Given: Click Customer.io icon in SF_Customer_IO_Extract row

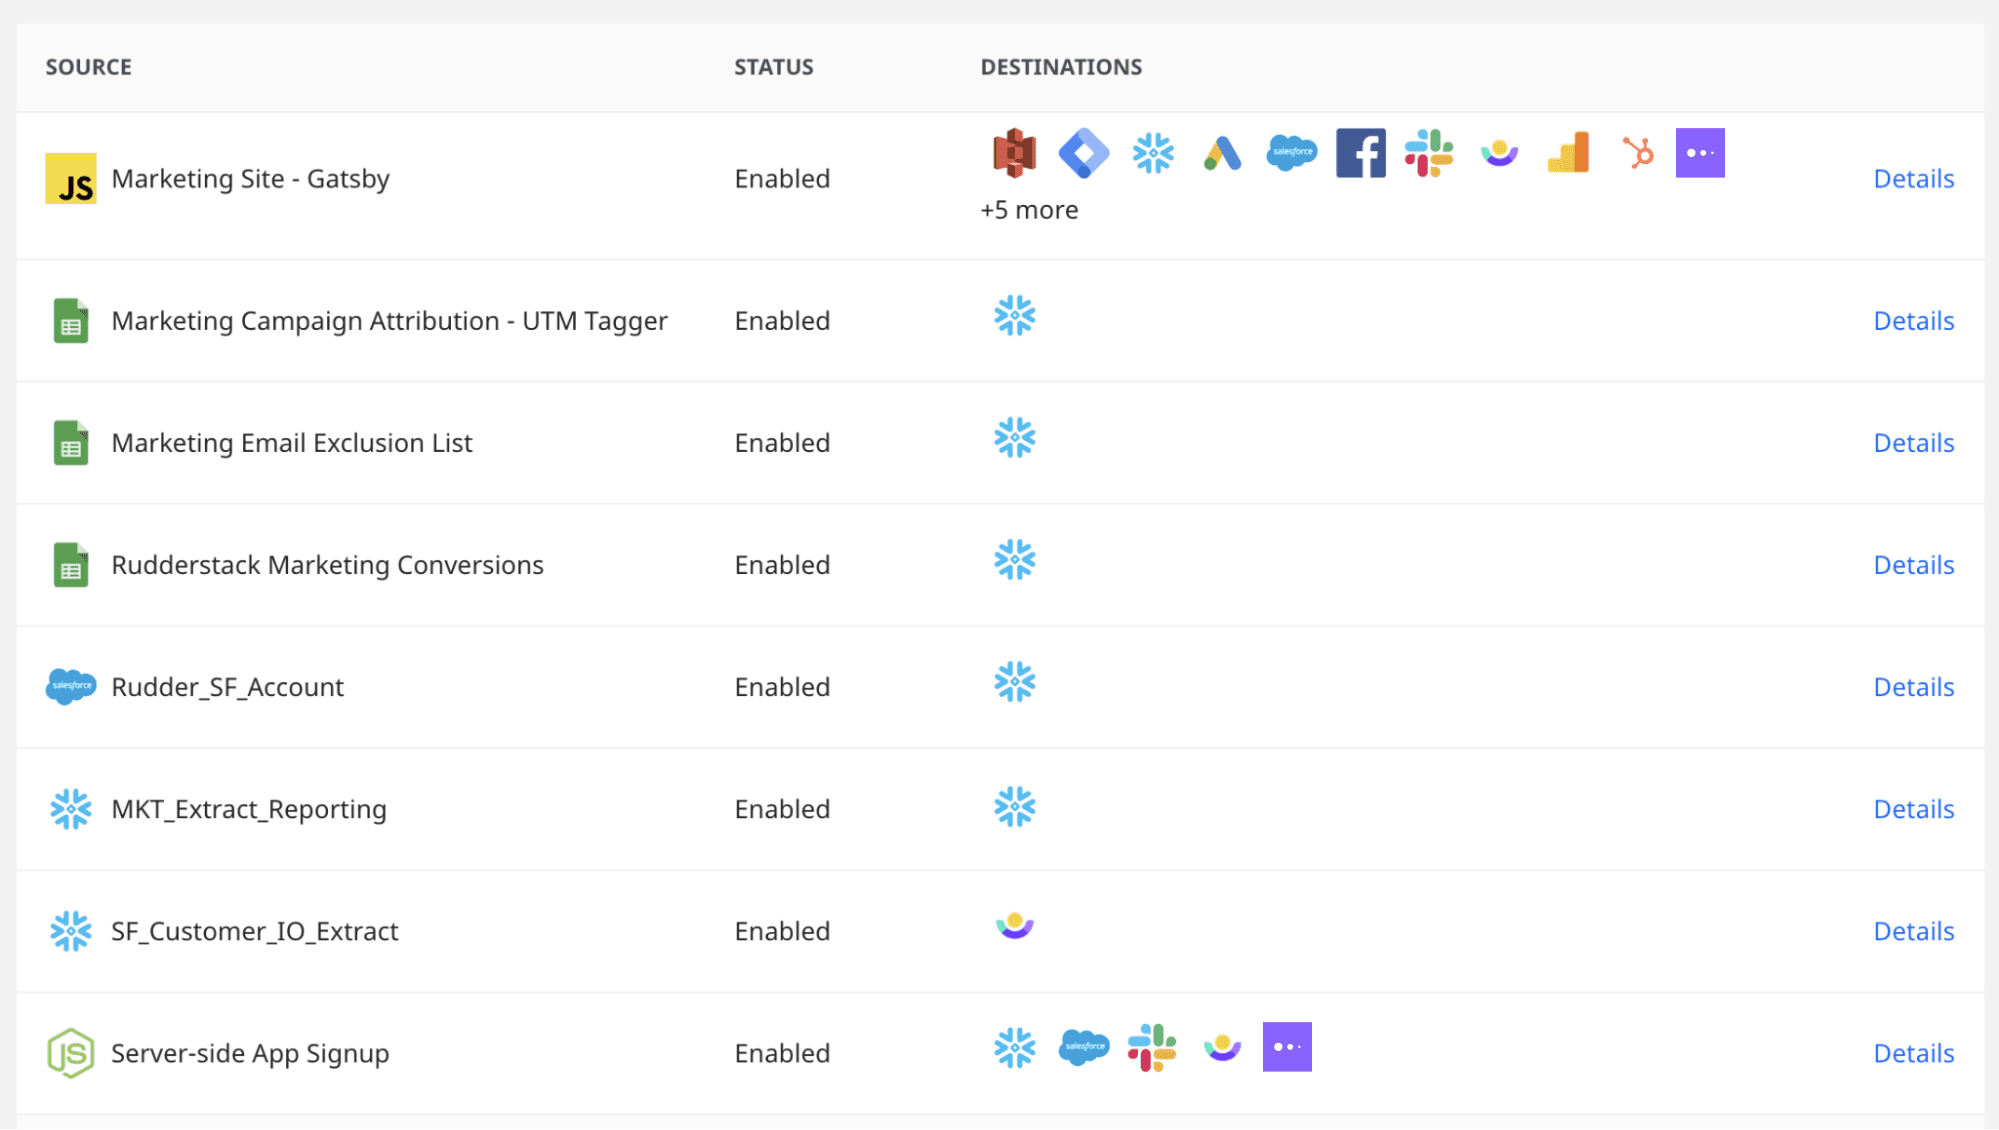Looking at the screenshot, I should (1014, 925).
